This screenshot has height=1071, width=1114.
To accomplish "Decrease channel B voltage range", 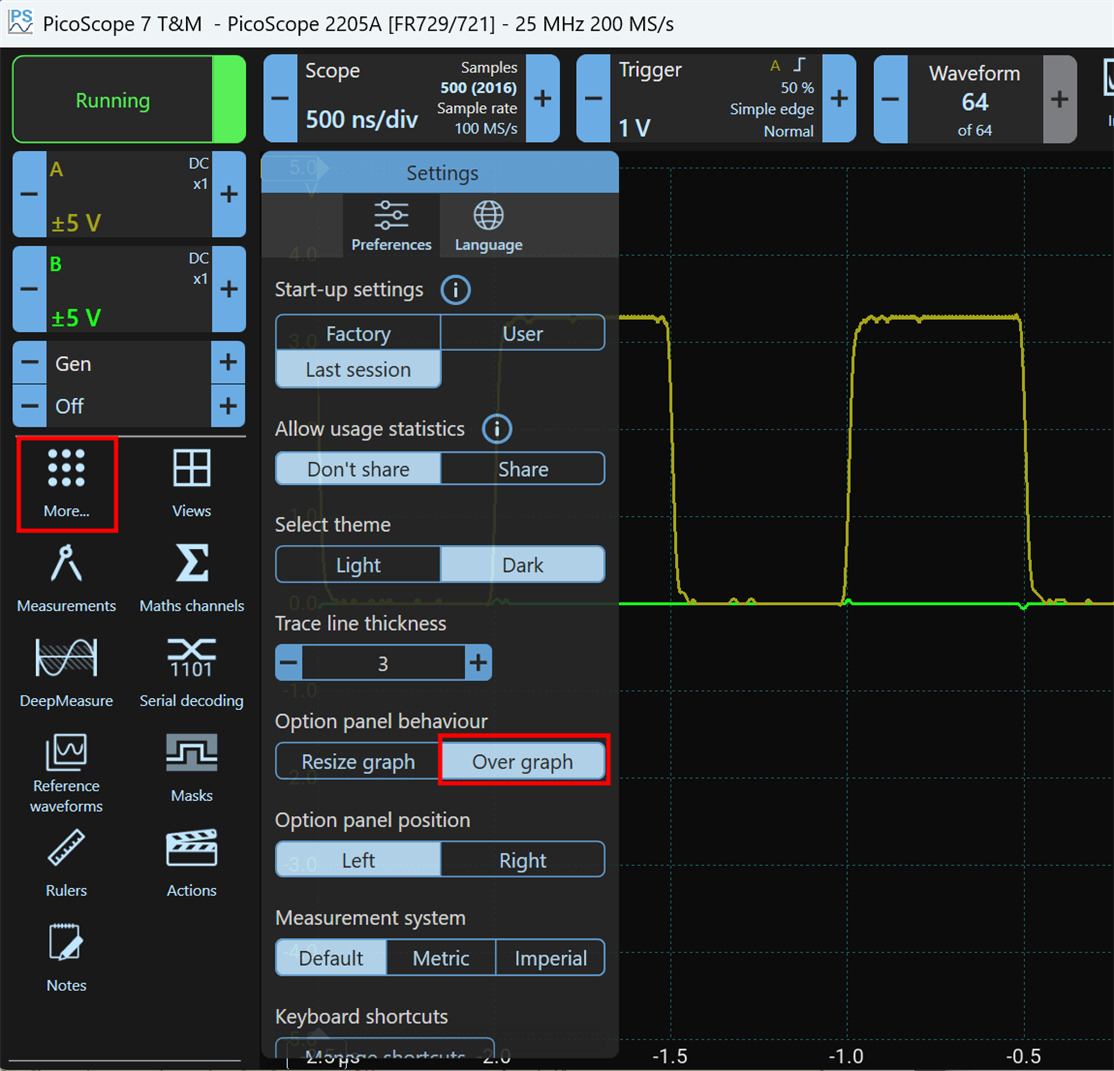I will click(x=29, y=289).
